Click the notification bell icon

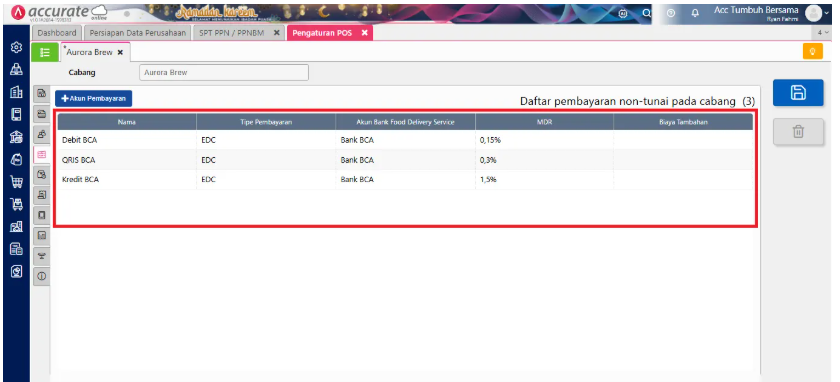695,13
